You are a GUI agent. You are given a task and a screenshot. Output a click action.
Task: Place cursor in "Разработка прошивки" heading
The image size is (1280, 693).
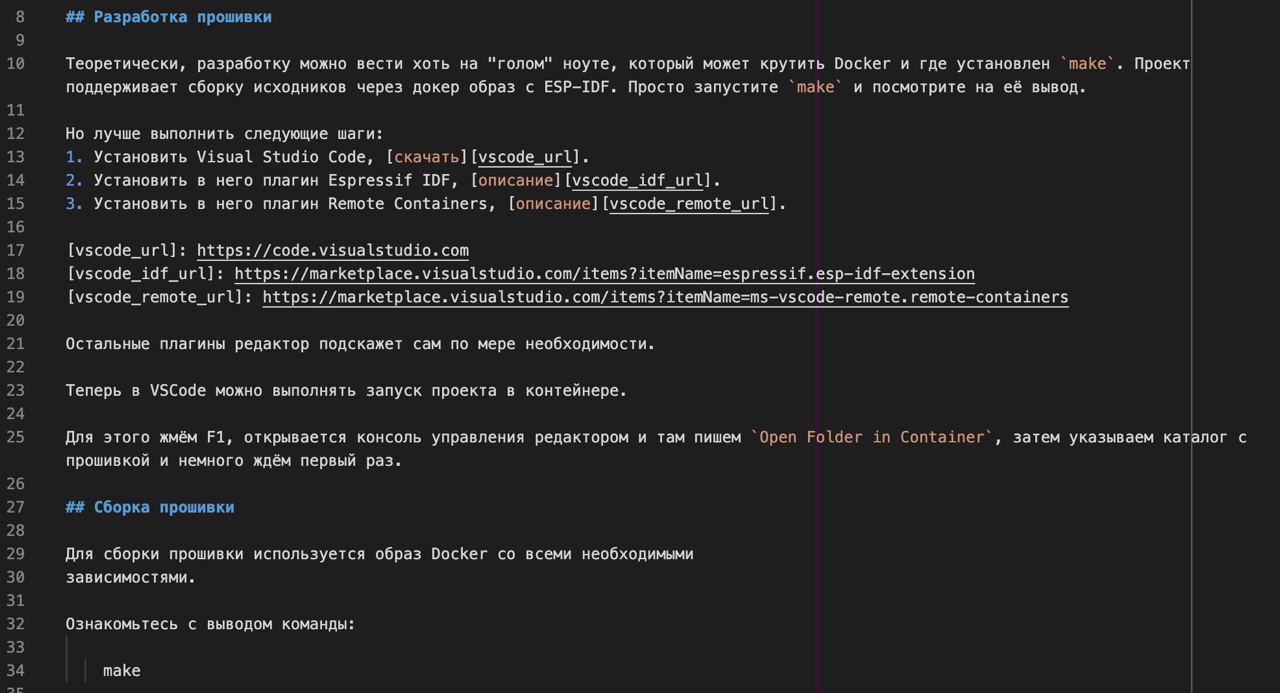[182, 17]
